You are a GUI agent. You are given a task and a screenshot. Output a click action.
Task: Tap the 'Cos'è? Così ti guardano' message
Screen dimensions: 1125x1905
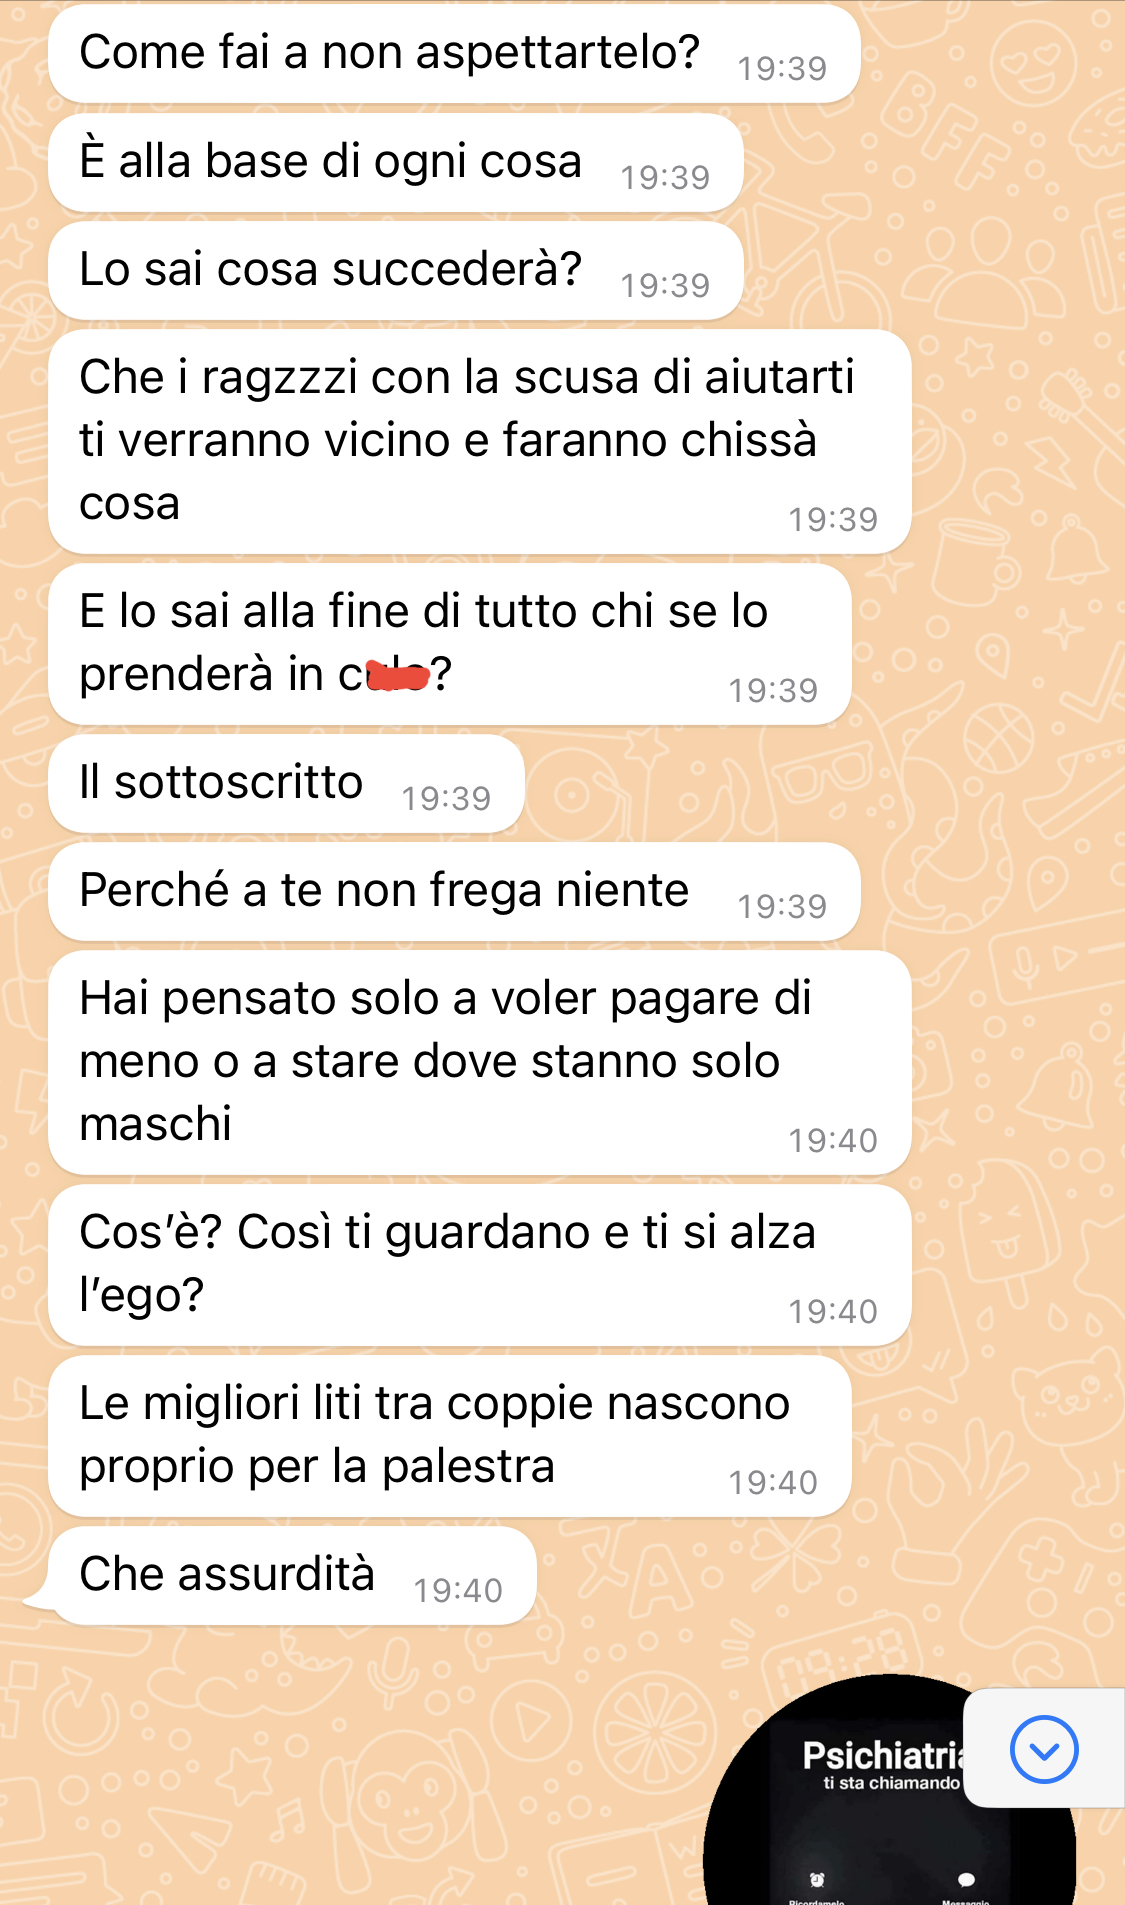coord(479,1265)
